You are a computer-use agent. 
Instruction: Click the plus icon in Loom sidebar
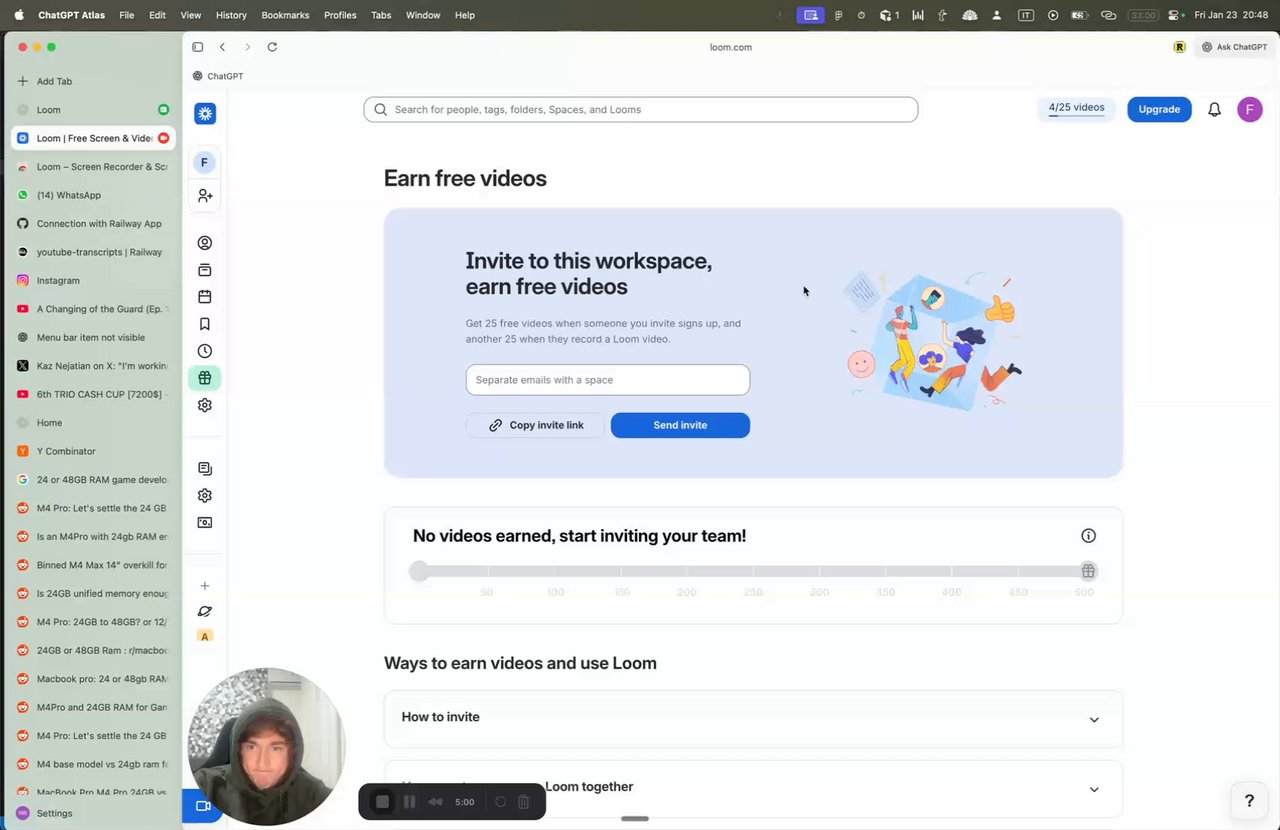205,586
